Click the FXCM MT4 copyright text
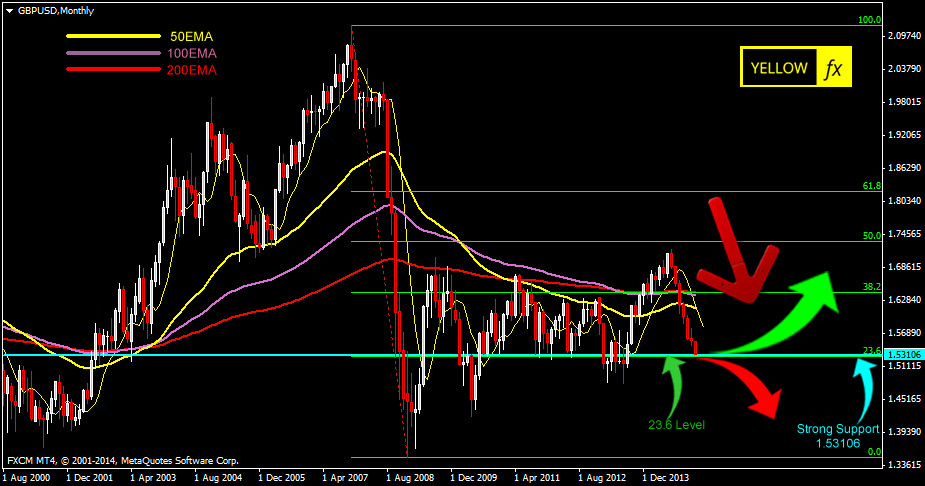The image size is (925, 486). pyautogui.click(x=122, y=461)
